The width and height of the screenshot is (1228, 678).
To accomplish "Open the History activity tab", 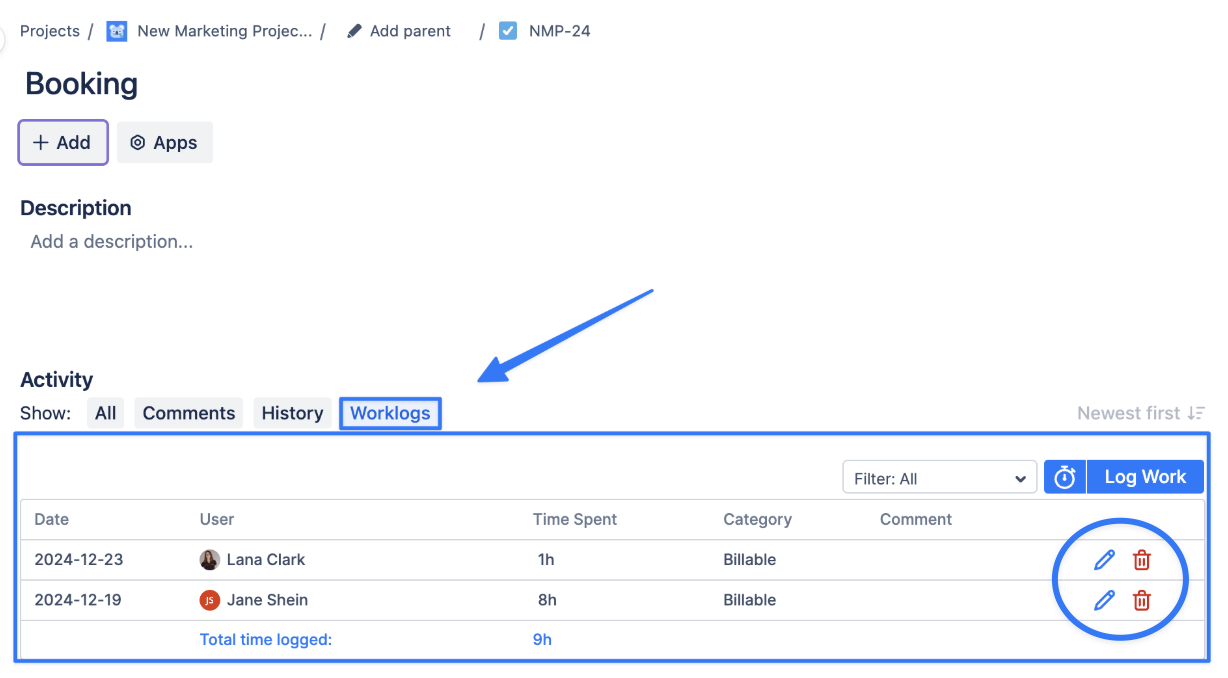I will (292, 413).
